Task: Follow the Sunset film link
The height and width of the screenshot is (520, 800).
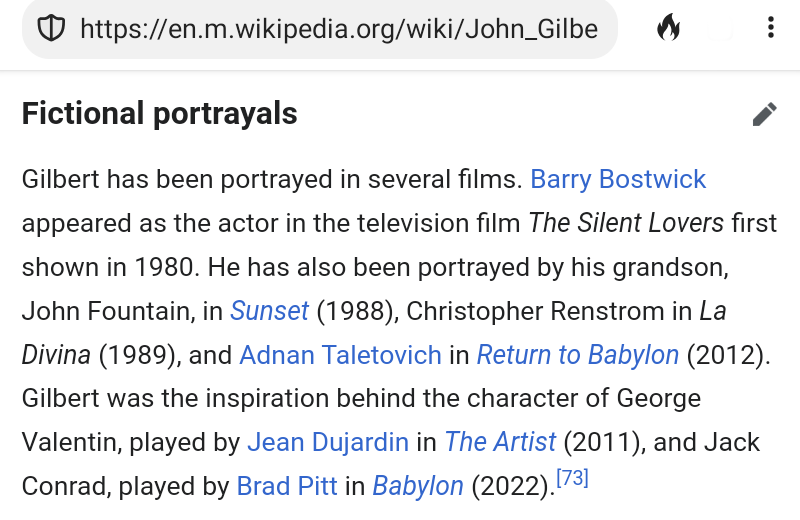Action: (x=269, y=311)
